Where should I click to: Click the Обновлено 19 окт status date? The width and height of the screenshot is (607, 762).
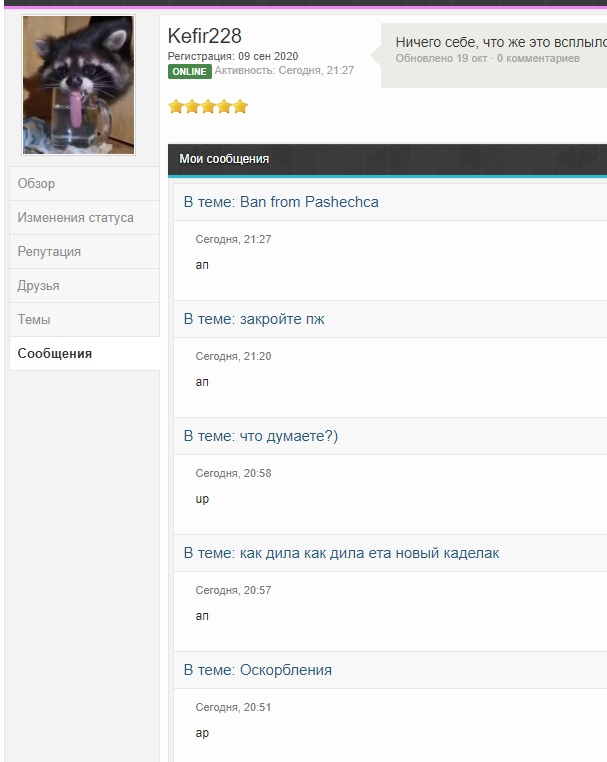441,58
